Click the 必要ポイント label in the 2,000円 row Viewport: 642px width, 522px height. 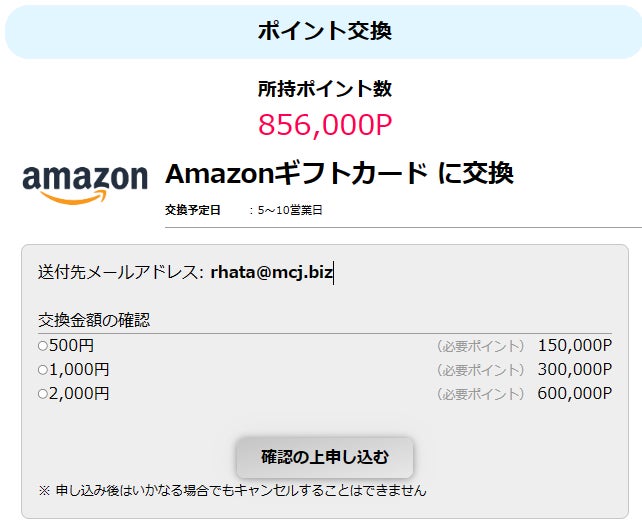(x=480, y=394)
